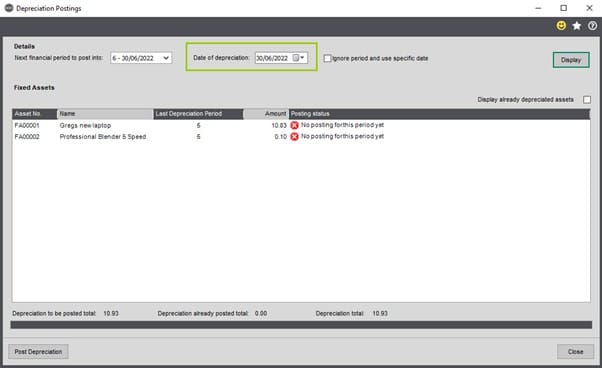Screen dimensions: 602x368
Task: Maximize the Depreciation Postings window
Action: tap(563, 8)
